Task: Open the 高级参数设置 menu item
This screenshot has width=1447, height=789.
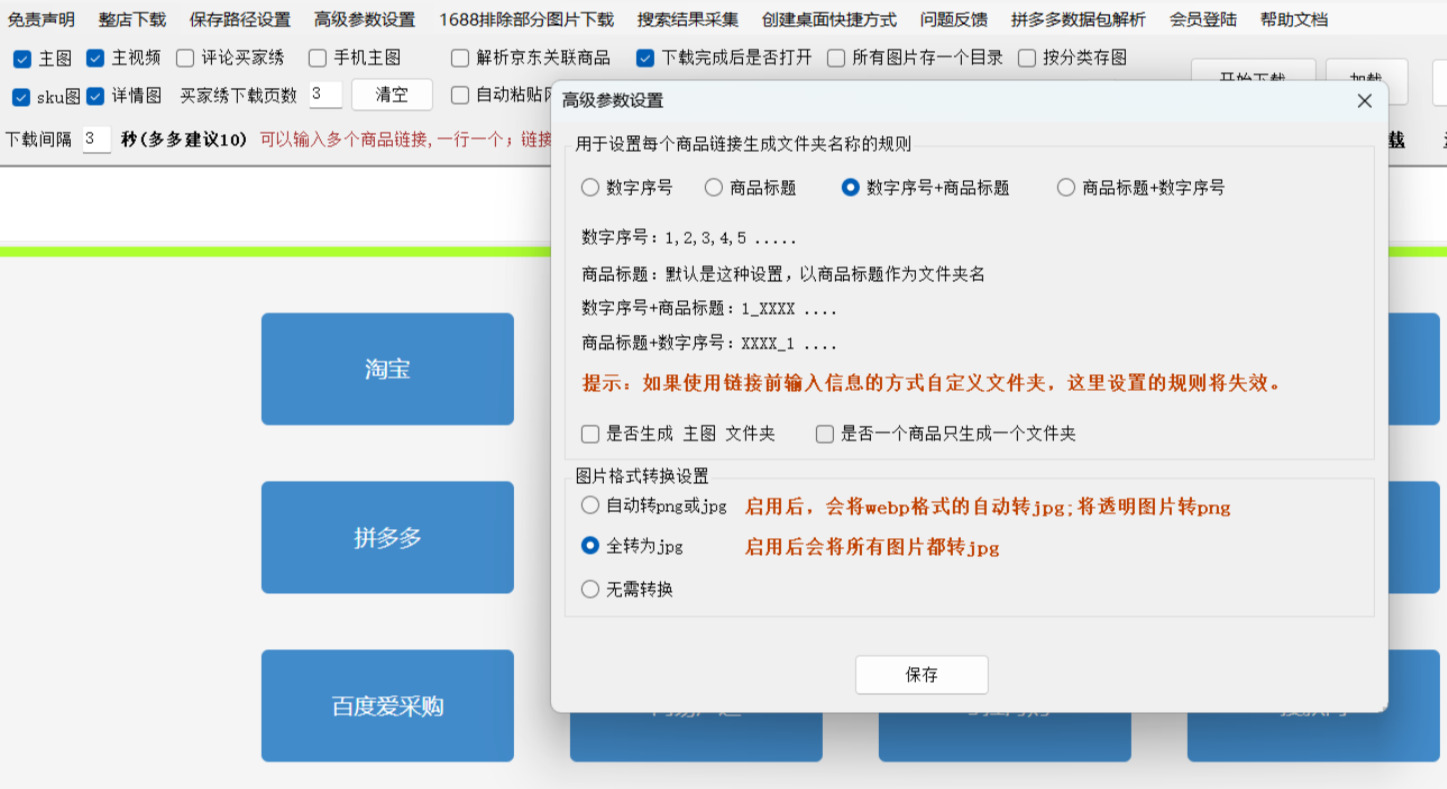Action: pyautogui.click(x=364, y=19)
